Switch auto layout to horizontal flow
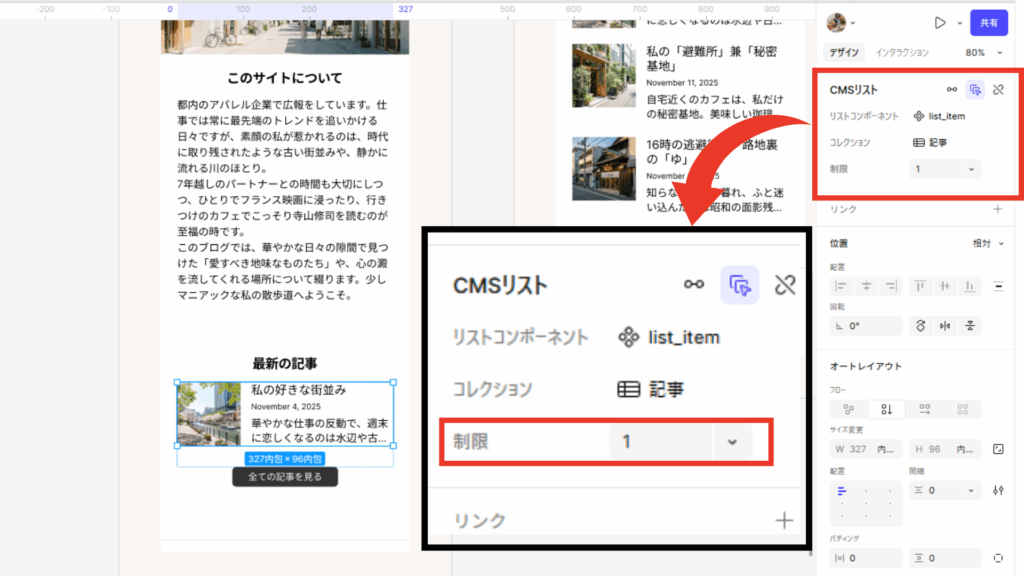 pyautogui.click(x=924, y=409)
